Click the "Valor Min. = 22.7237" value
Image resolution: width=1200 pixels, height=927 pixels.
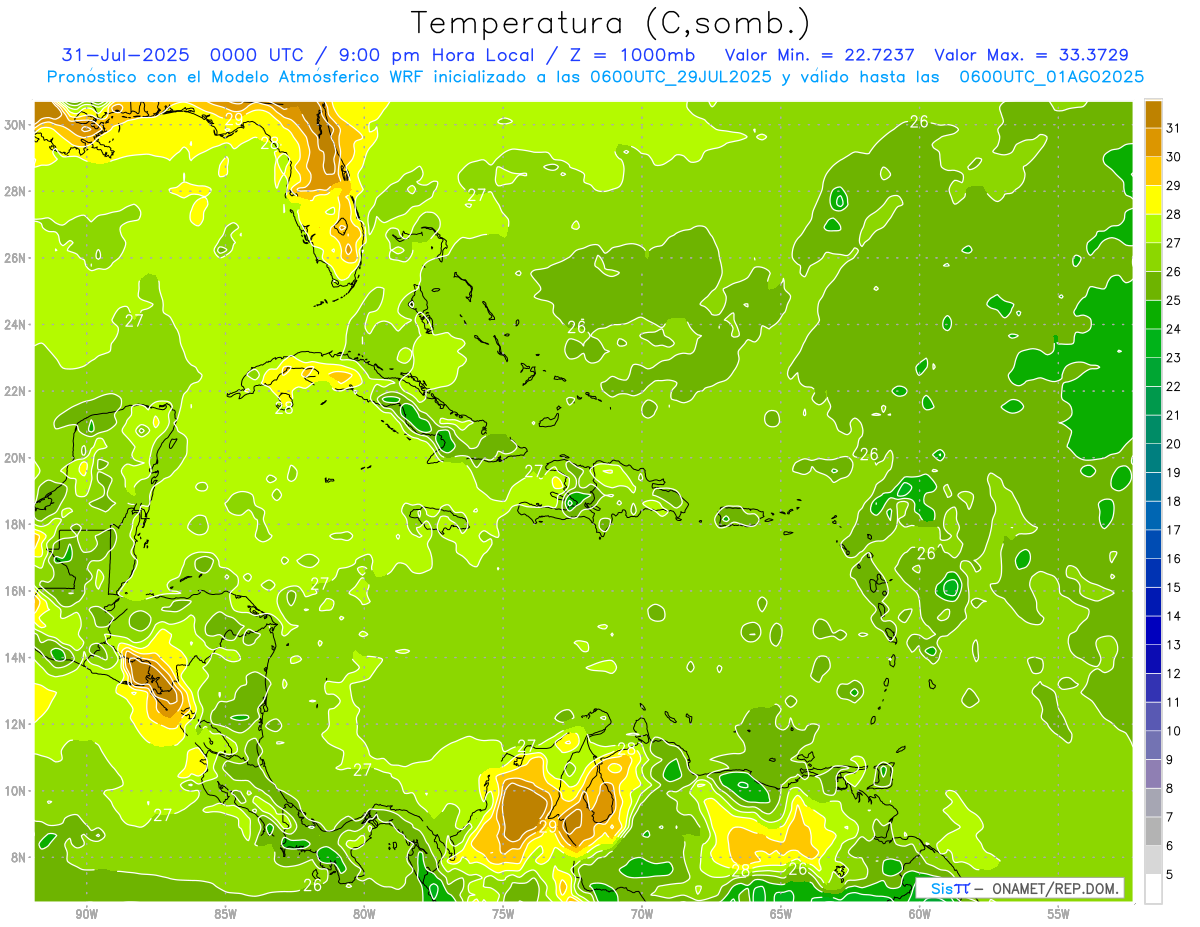(819, 55)
